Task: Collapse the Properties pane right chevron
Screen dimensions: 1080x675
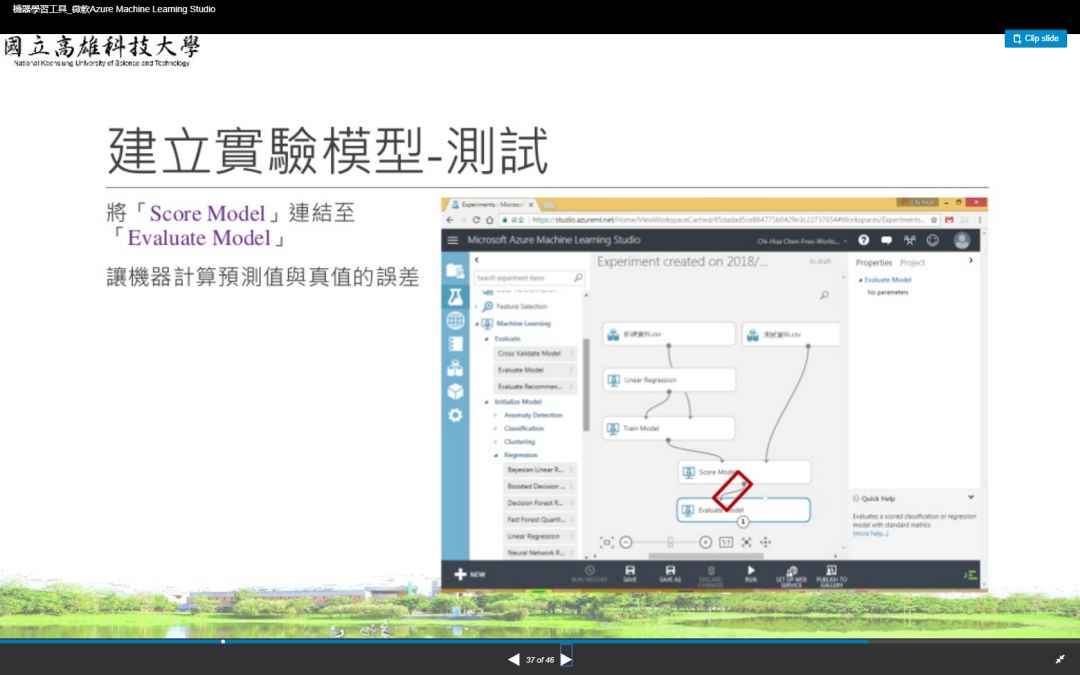Action: tap(970, 260)
